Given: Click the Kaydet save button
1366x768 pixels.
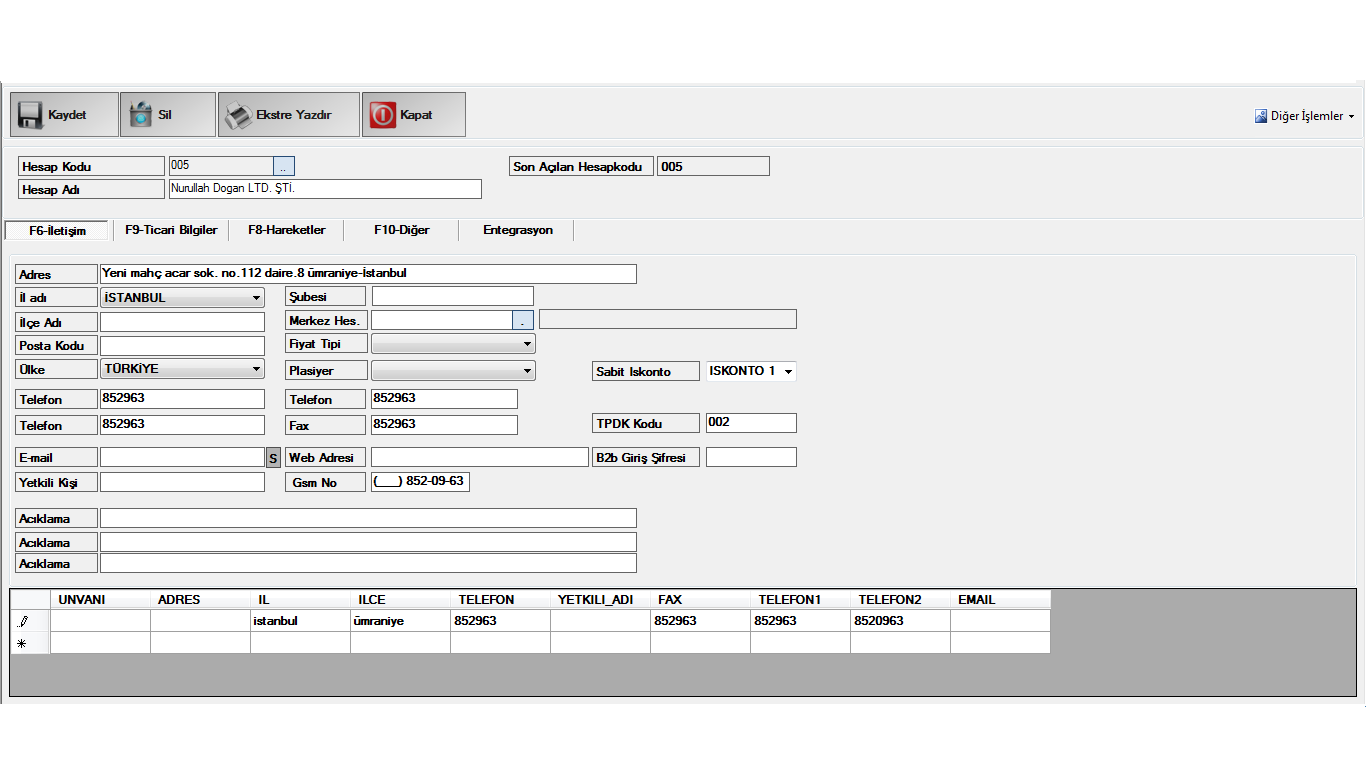Looking at the screenshot, I should (x=64, y=115).
